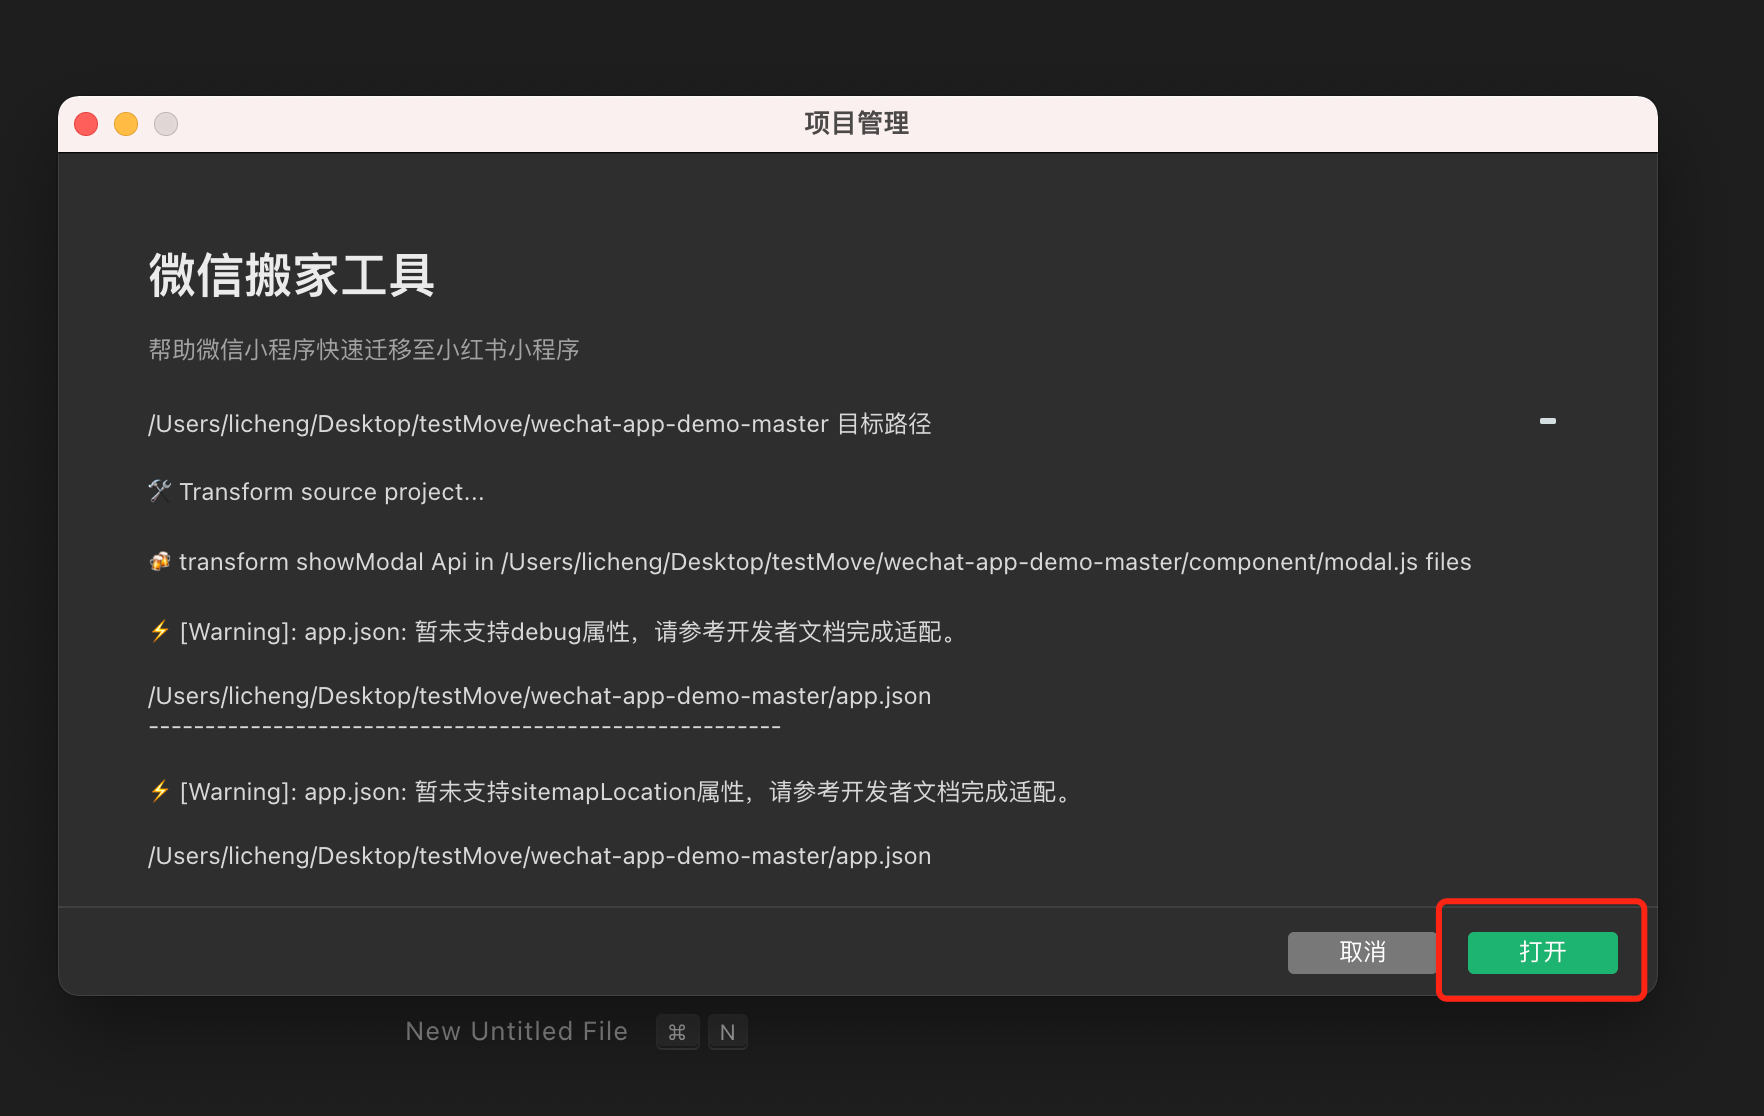Click the Transform source project... line
Screen dimensions: 1764x1116
pyautogui.click(x=316, y=492)
